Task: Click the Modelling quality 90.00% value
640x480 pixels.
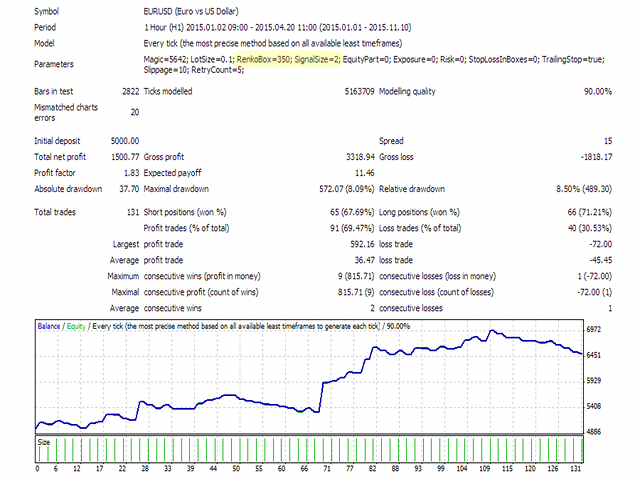Action: pyautogui.click(x=594, y=91)
